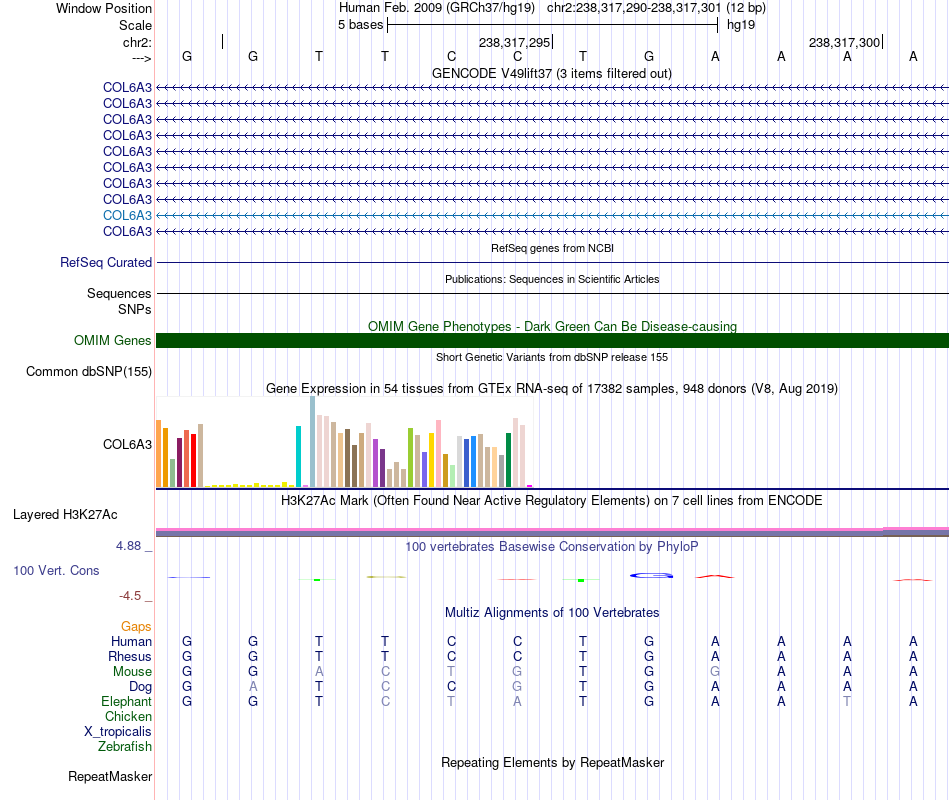Click the pink Layered H3K27Ac signal bar
This screenshot has height=800, width=950.
(x=552, y=530)
